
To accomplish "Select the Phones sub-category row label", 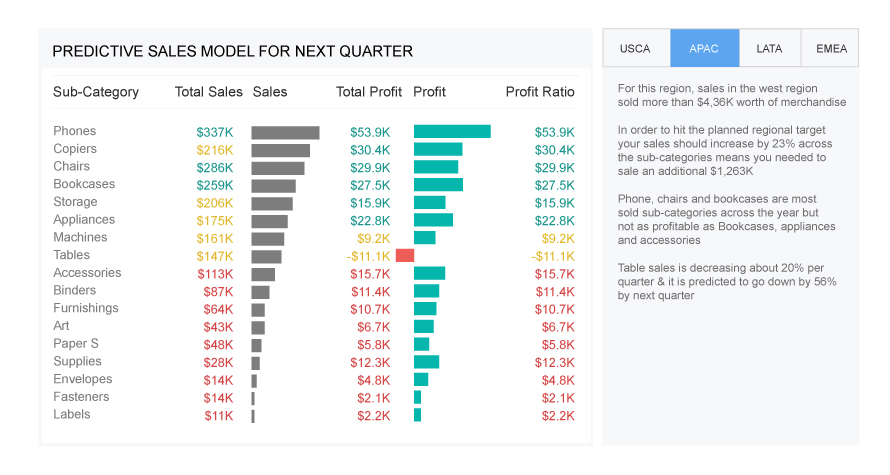I will pyautogui.click(x=75, y=131).
